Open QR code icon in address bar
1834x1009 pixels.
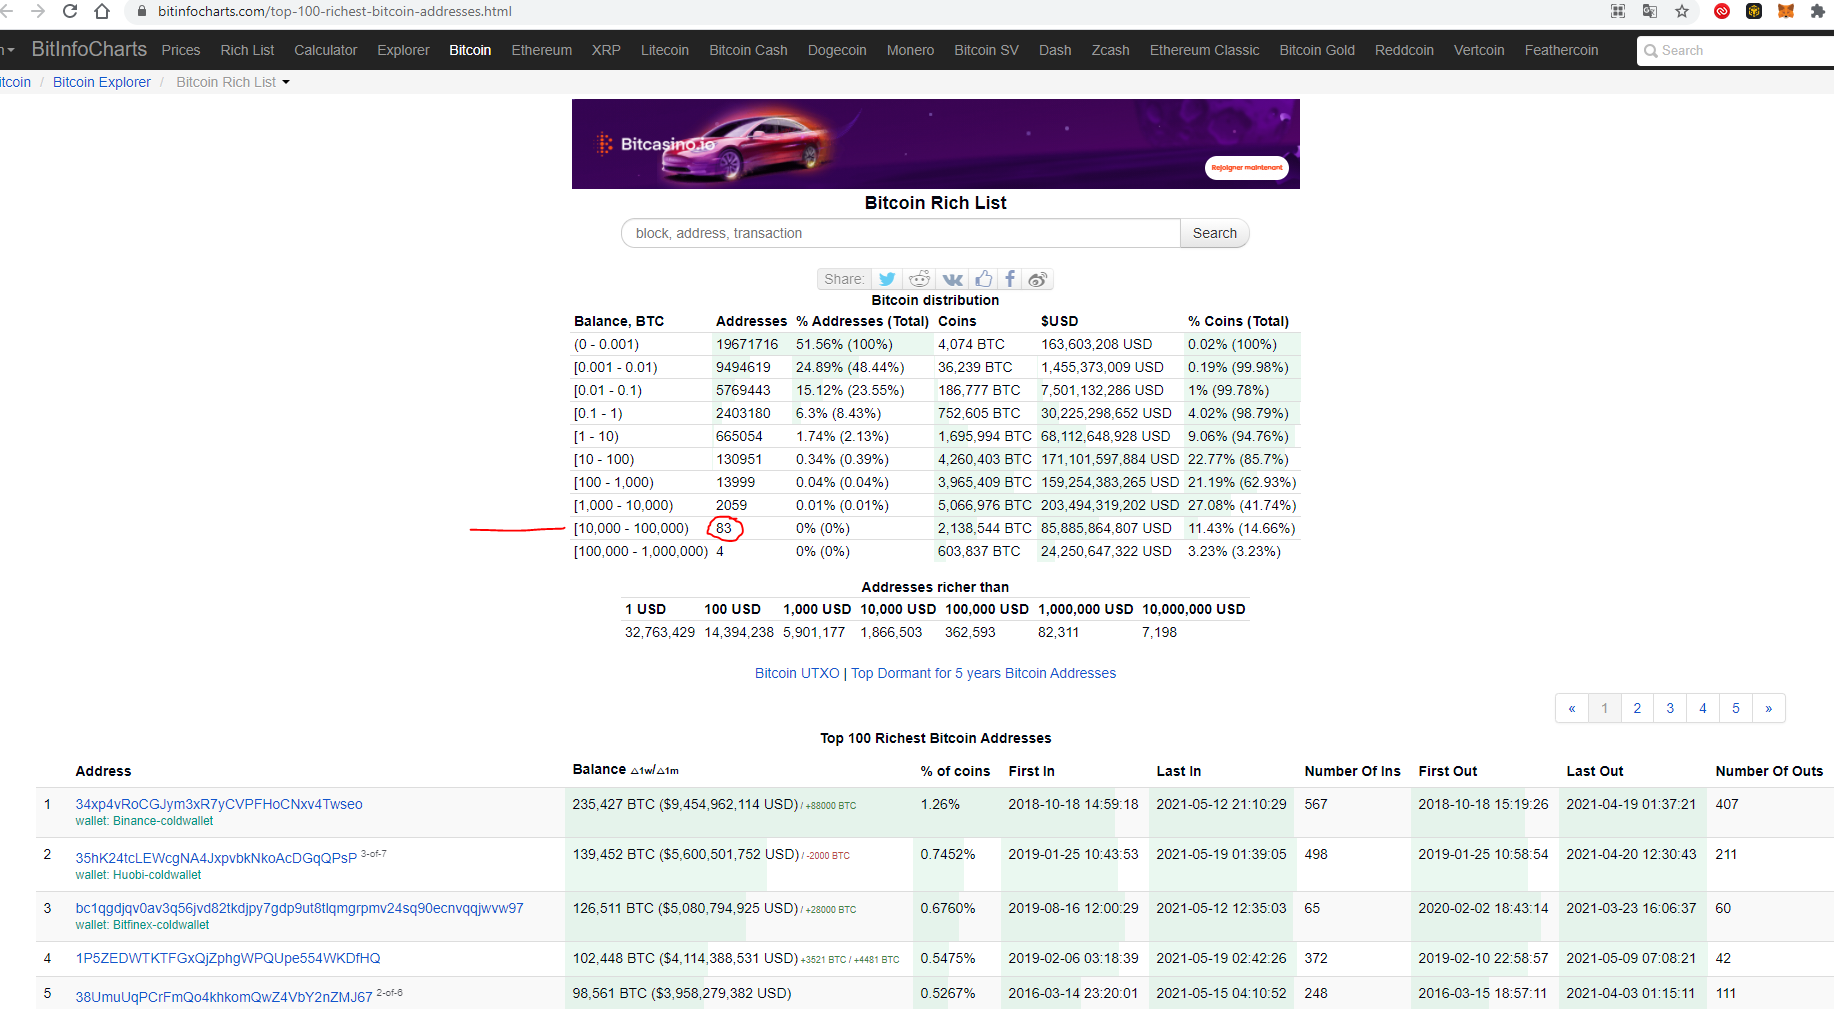1618,11
